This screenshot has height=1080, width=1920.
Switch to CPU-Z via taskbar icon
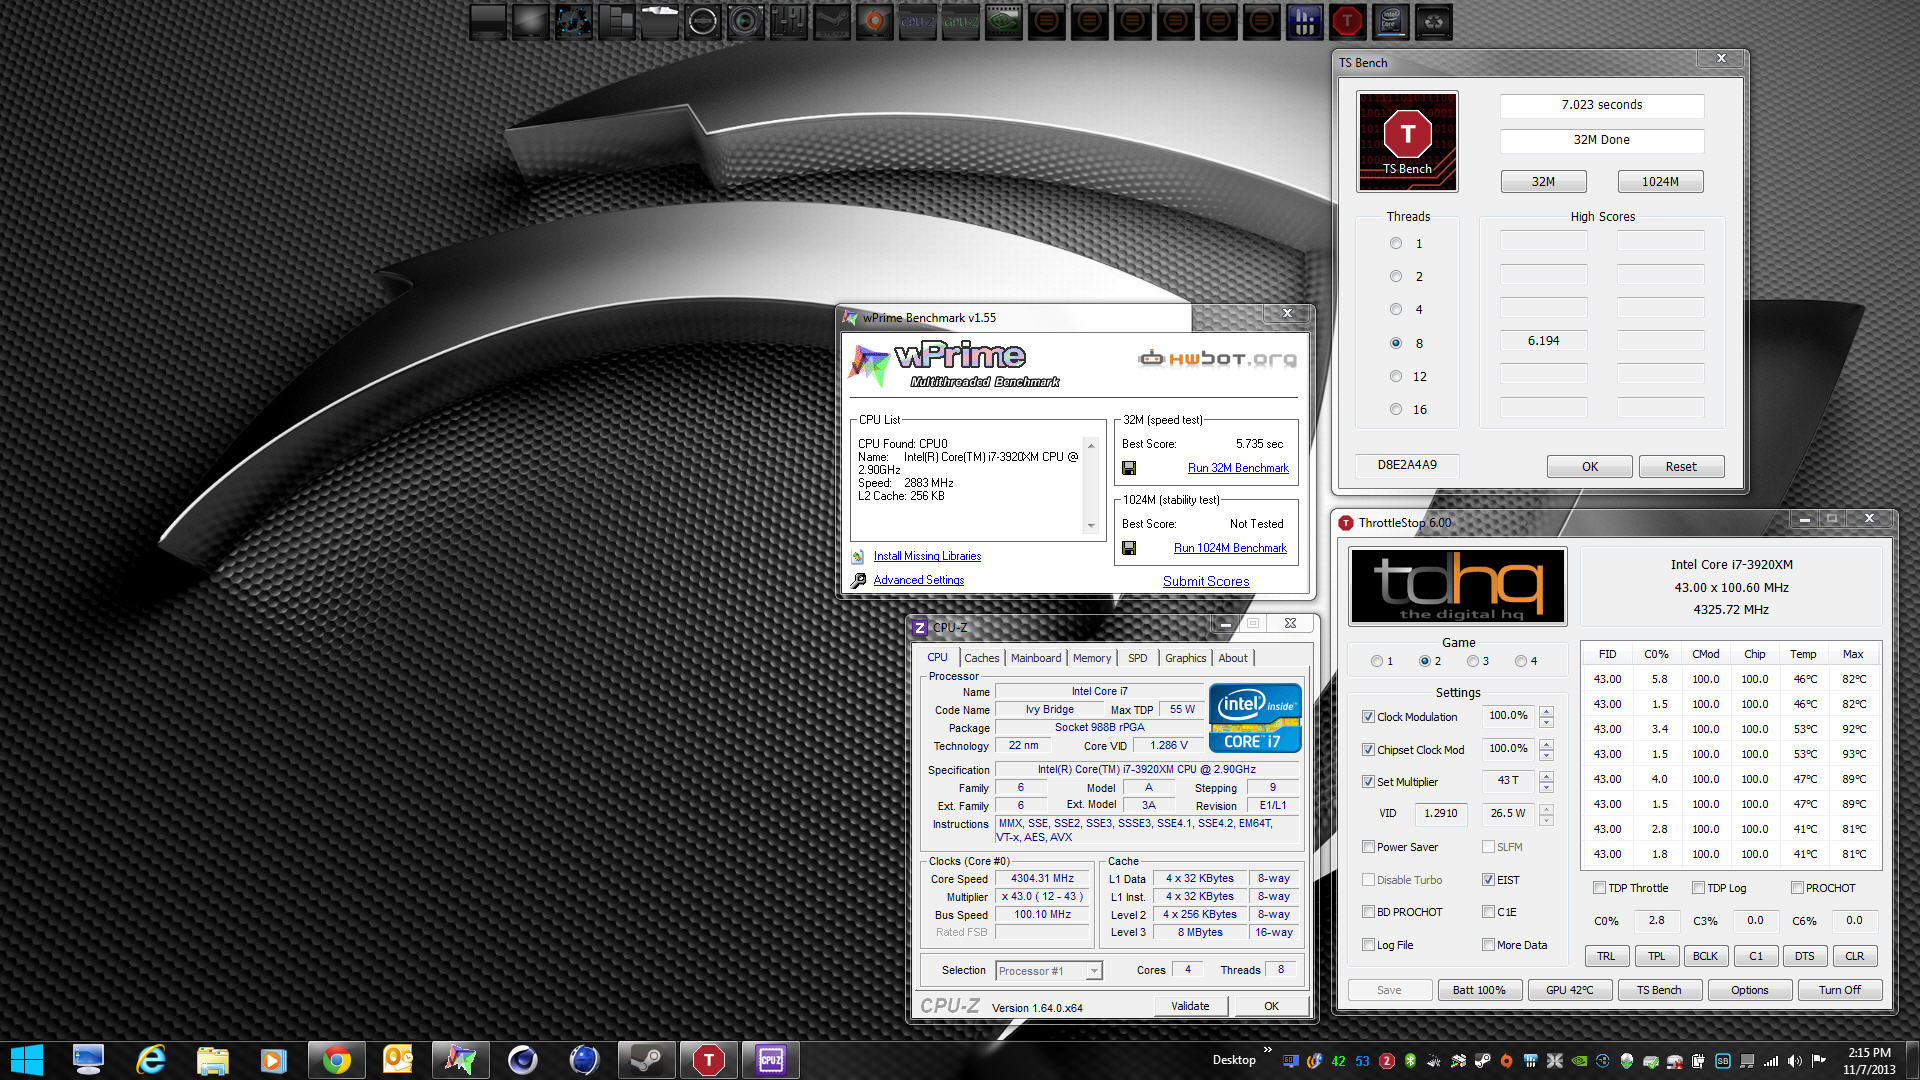[x=770, y=1060]
